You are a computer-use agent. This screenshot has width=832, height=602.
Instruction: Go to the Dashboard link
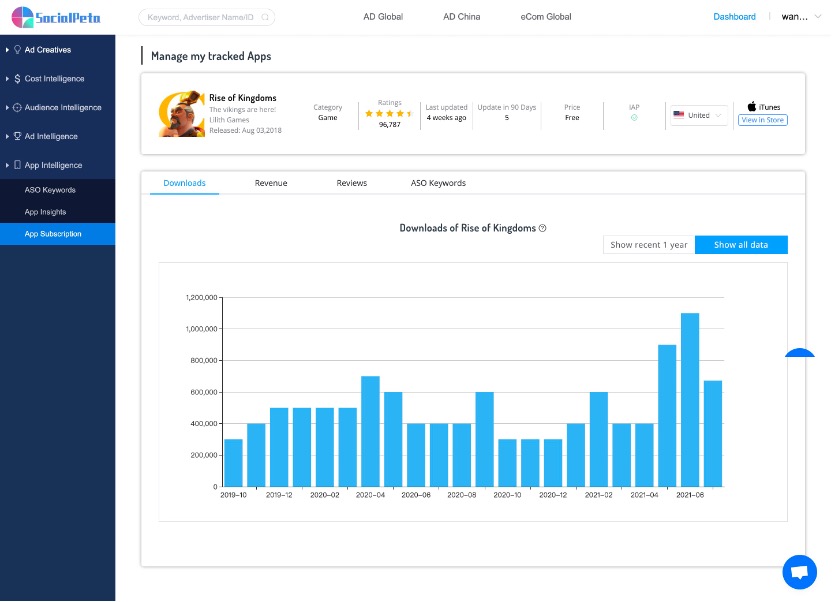point(734,17)
